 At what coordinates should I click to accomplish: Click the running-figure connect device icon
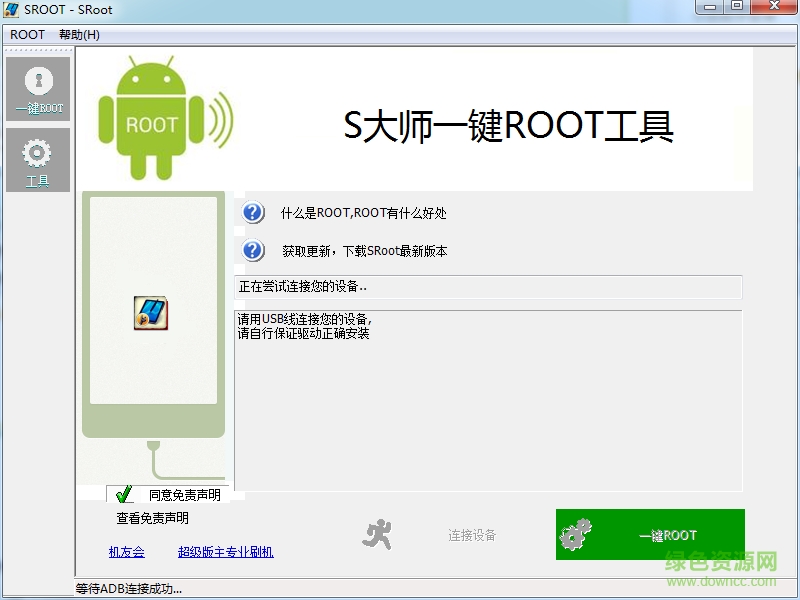(x=375, y=533)
